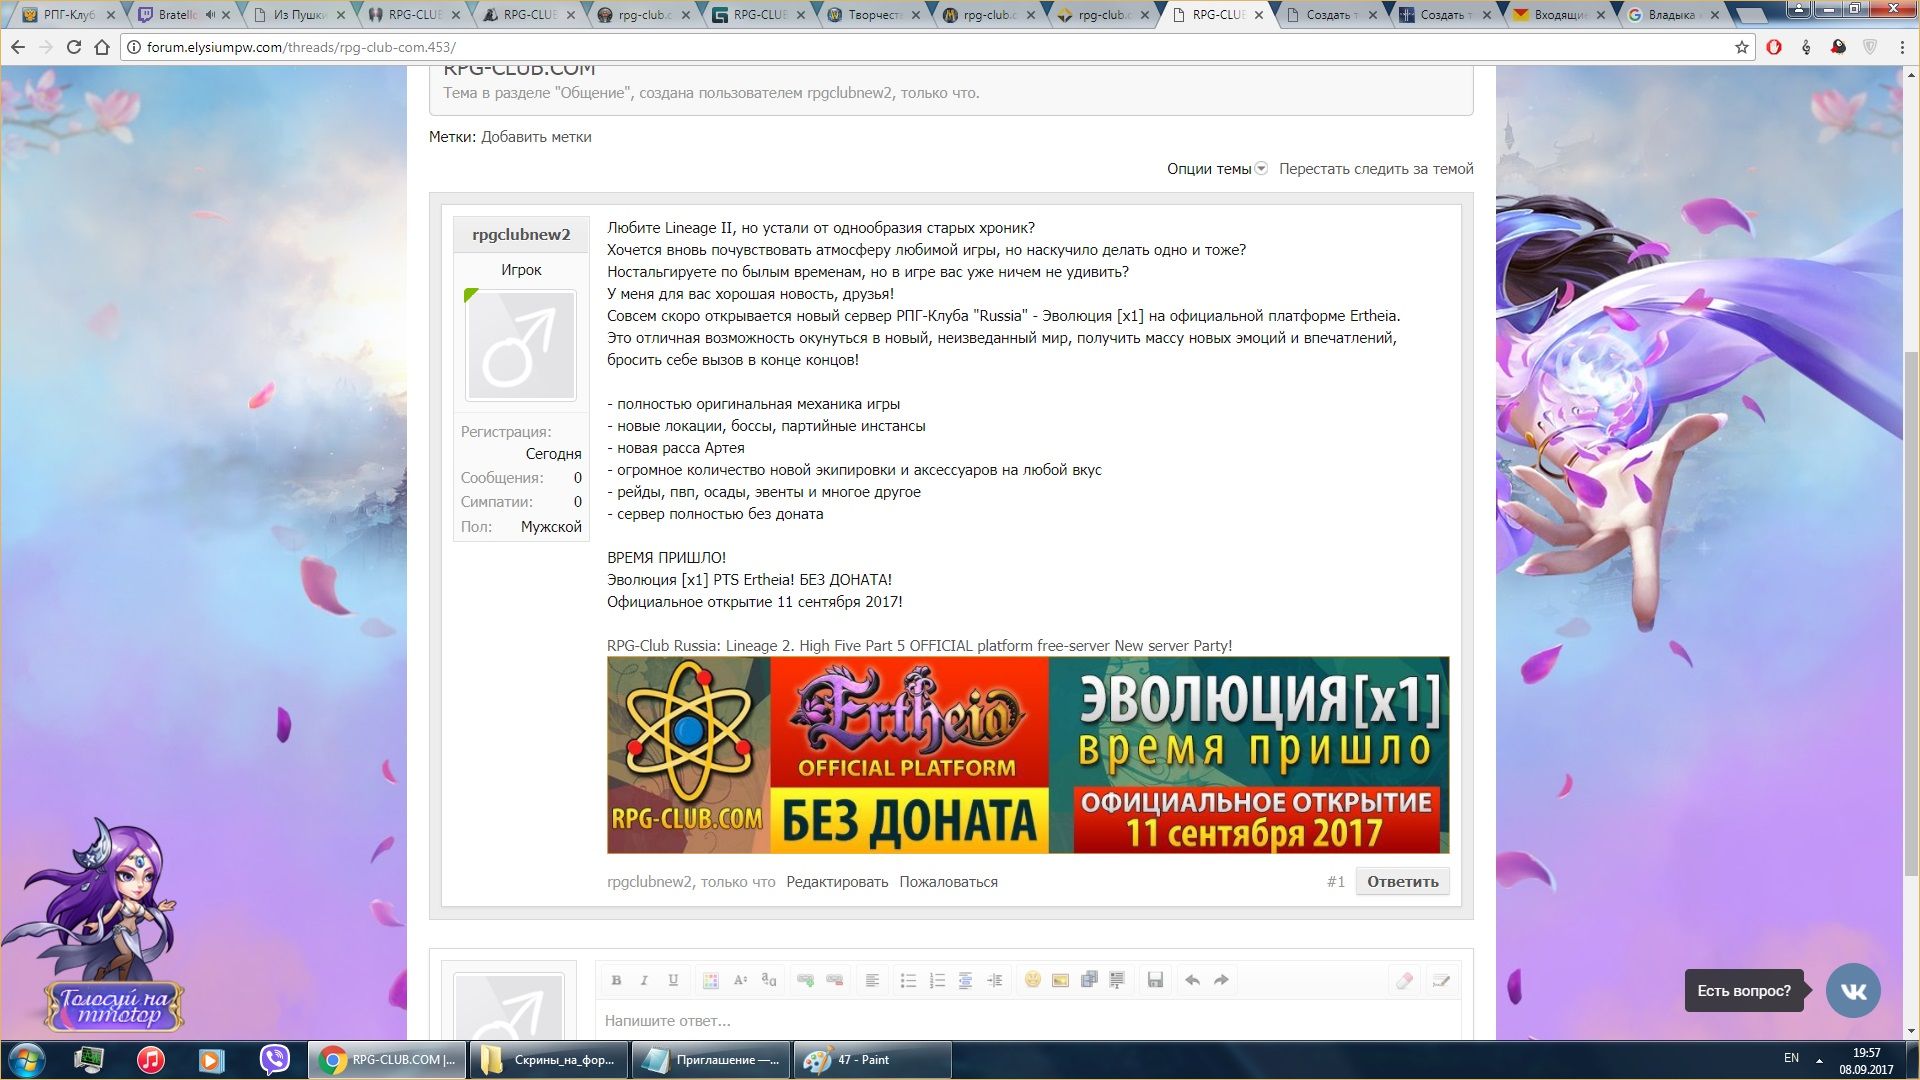The height and width of the screenshot is (1080, 1920).
Task: Switch to the 'Из Пушки' browser tab
Action: [298, 15]
